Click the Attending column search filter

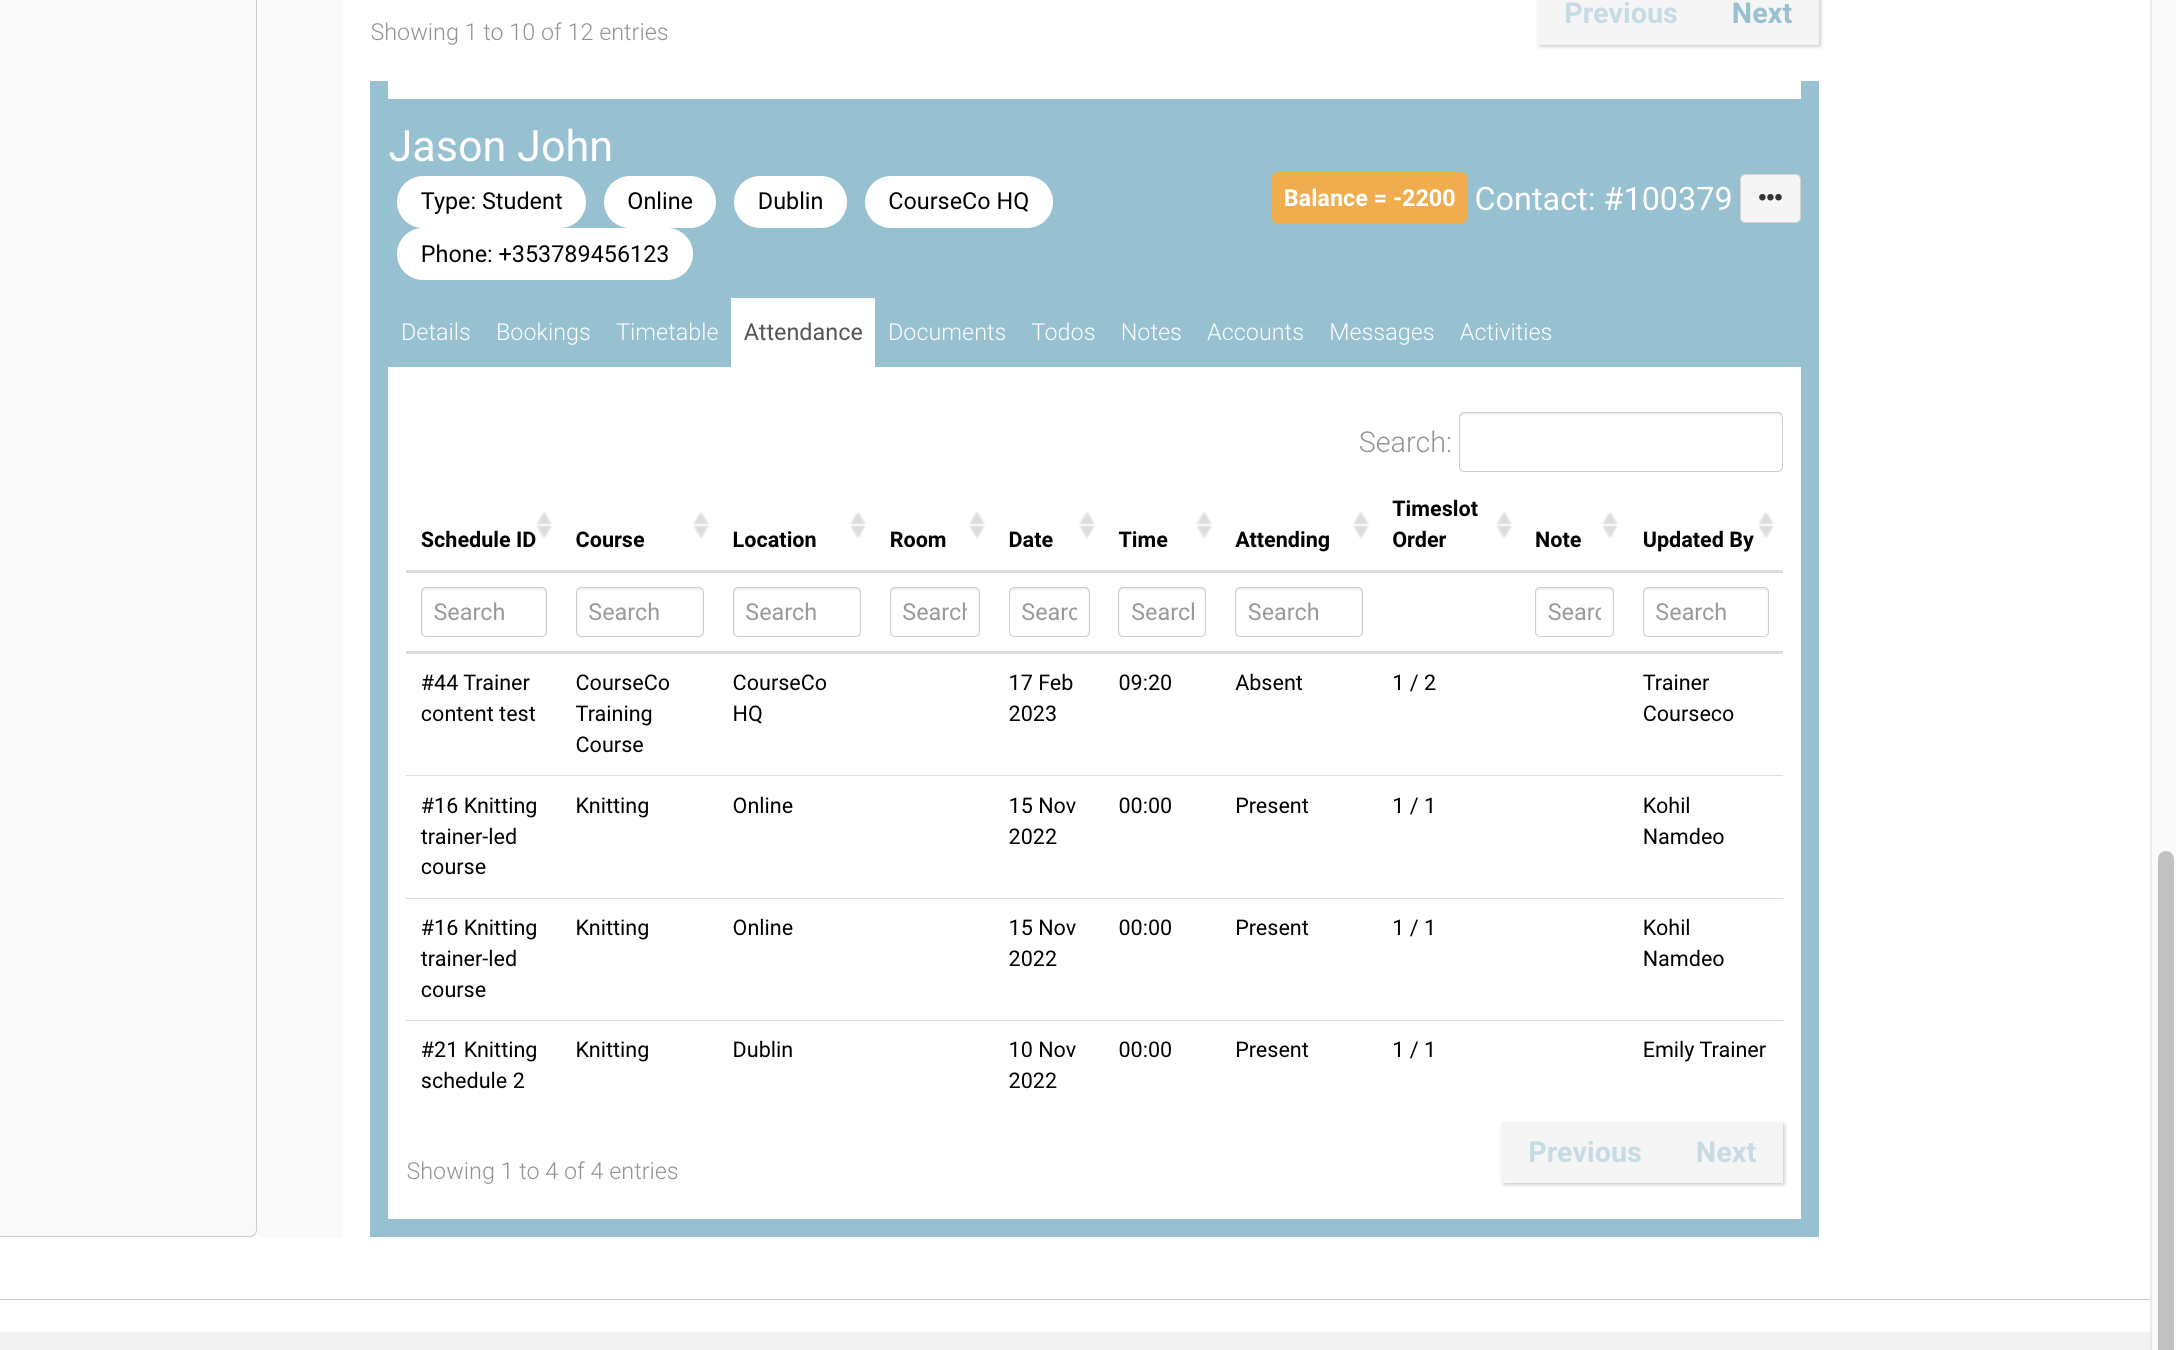click(1297, 612)
